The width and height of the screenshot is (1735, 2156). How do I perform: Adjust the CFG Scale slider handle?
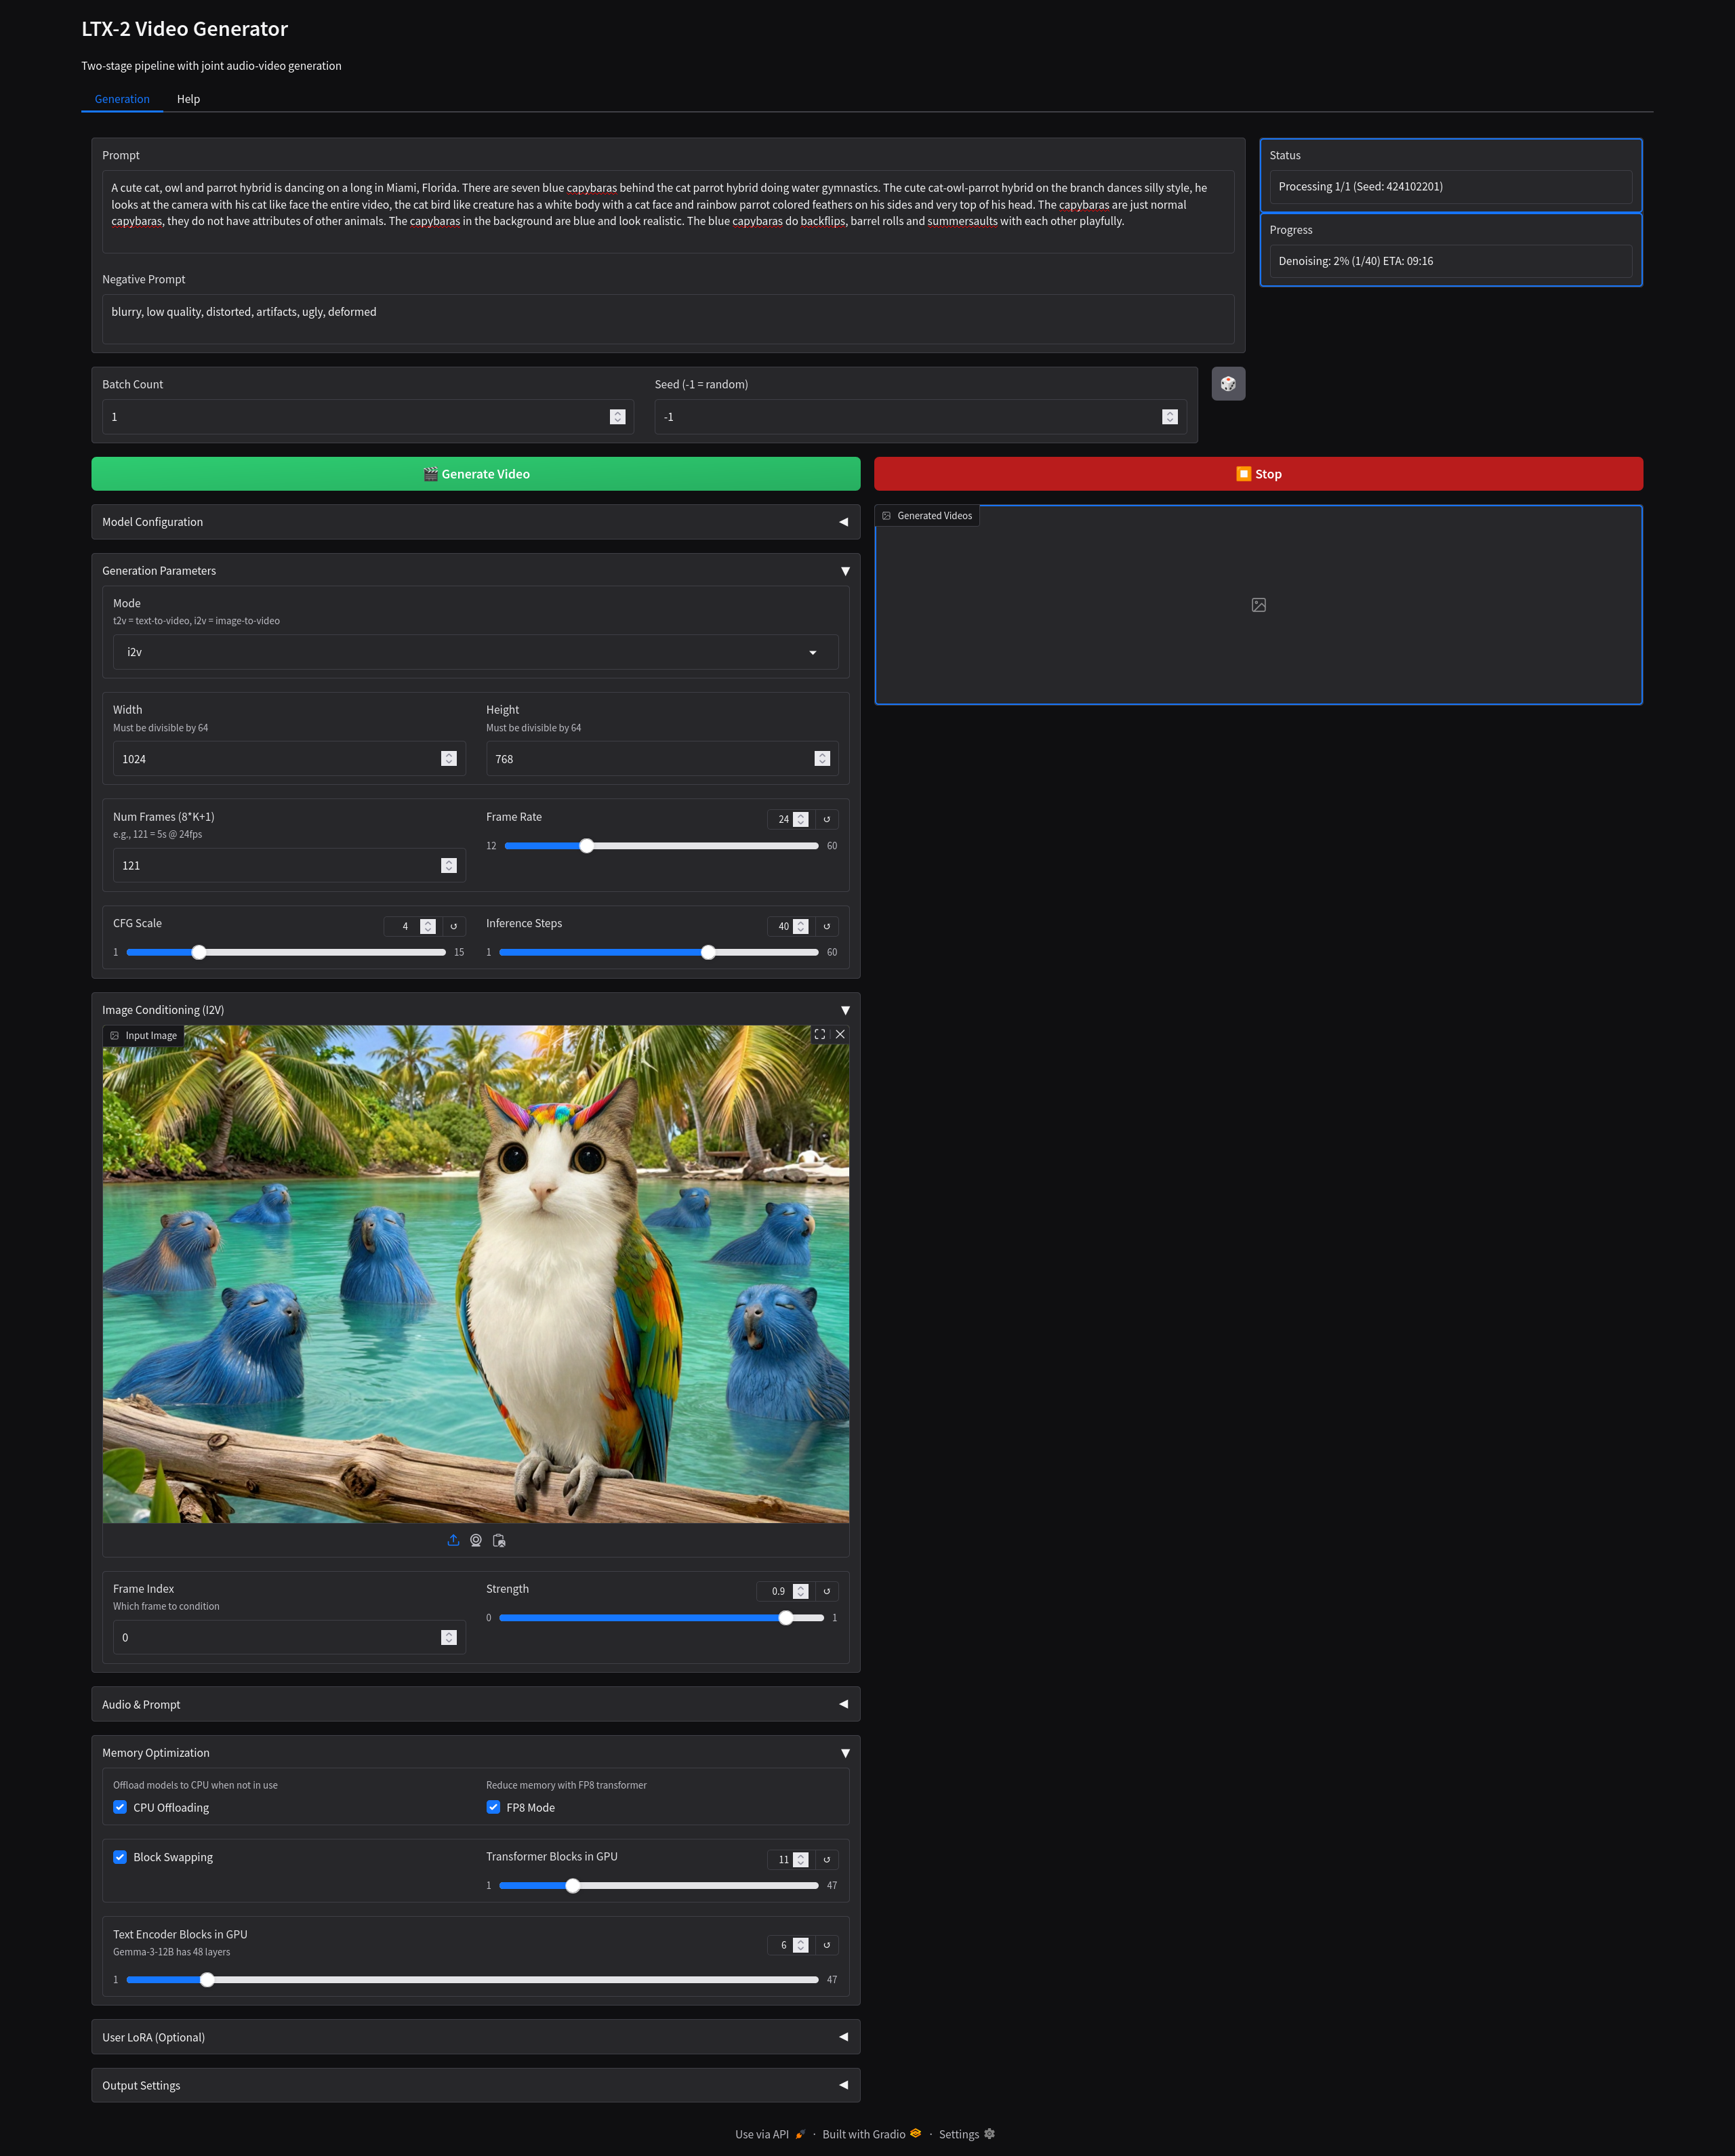(199, 952)
